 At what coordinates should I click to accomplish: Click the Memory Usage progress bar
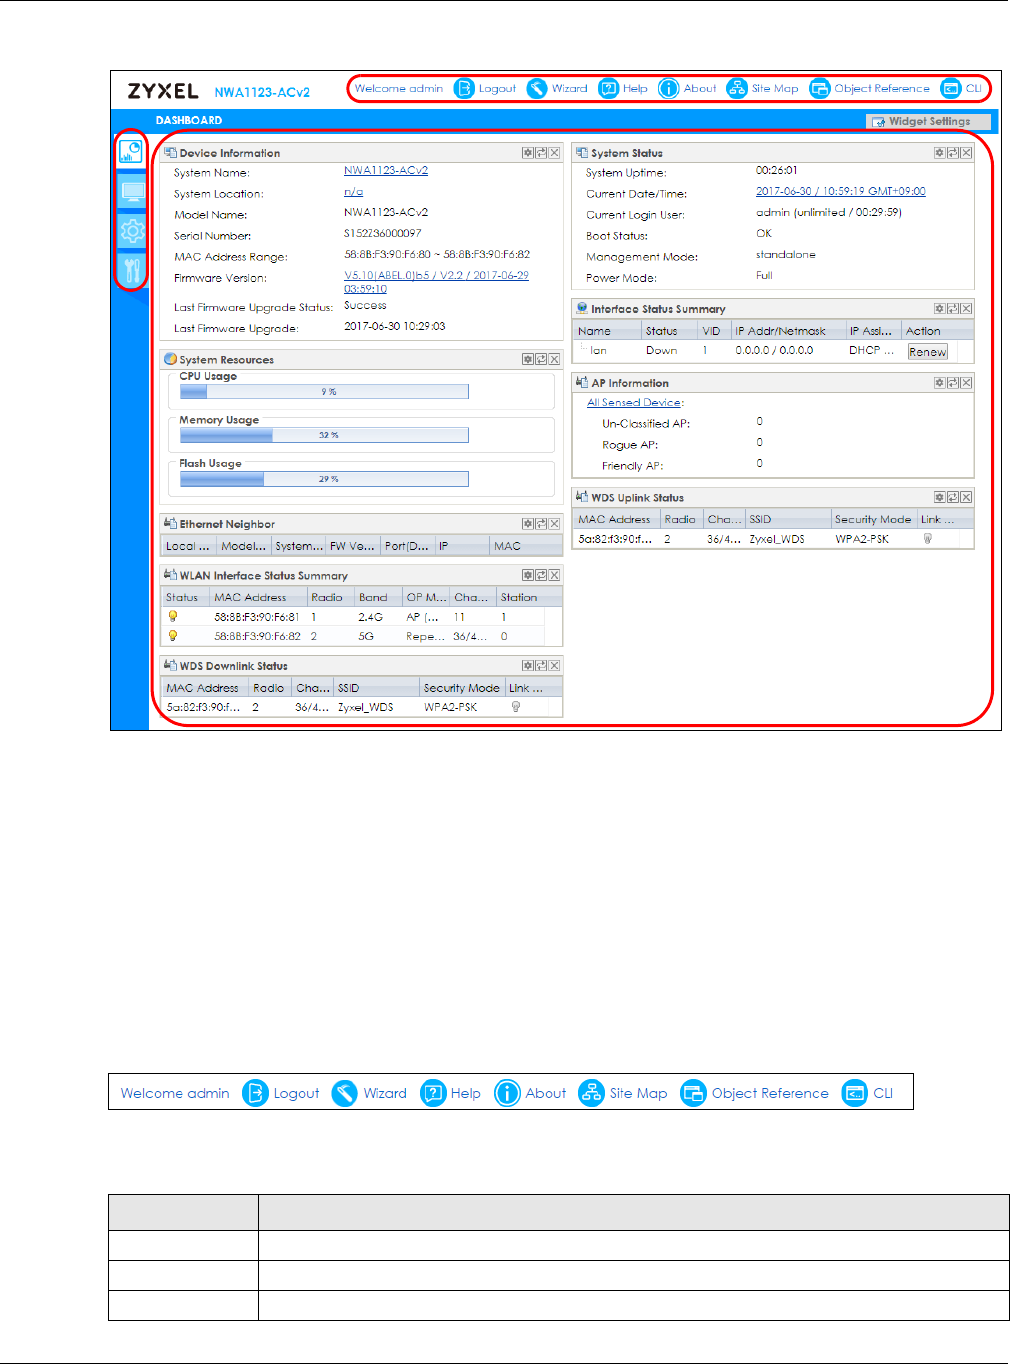pyautogui.click(x=324, y=435)
